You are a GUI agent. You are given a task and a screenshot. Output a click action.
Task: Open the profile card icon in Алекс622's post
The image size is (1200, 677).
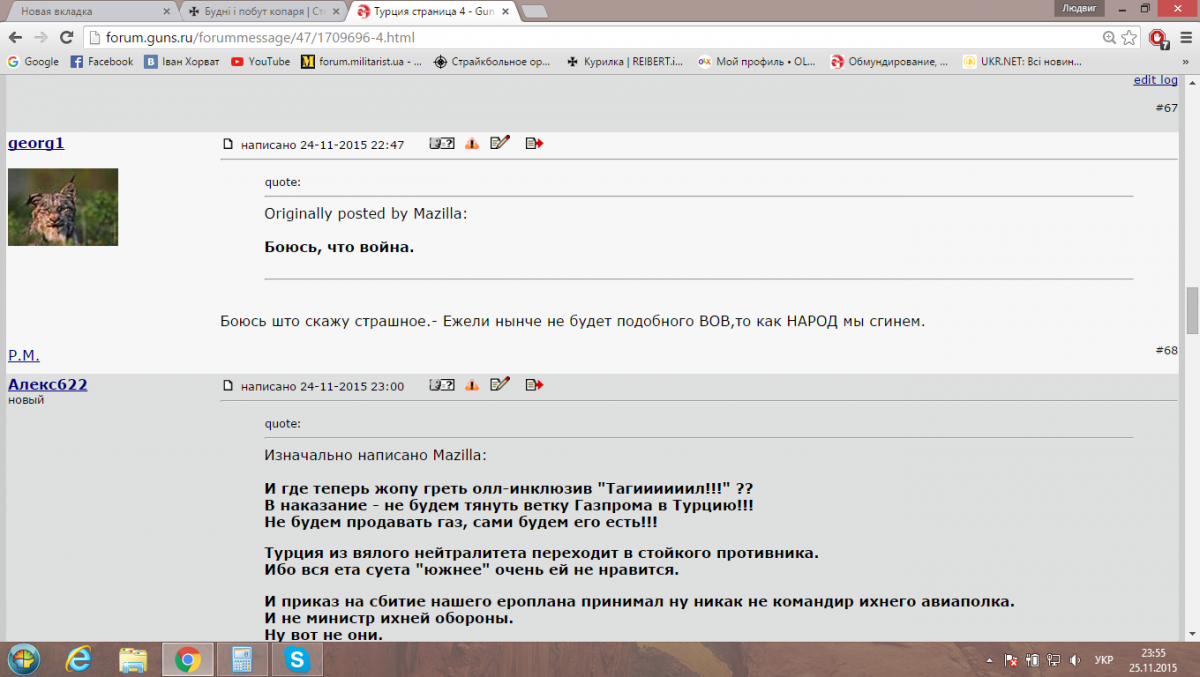[x=442, y=385]
